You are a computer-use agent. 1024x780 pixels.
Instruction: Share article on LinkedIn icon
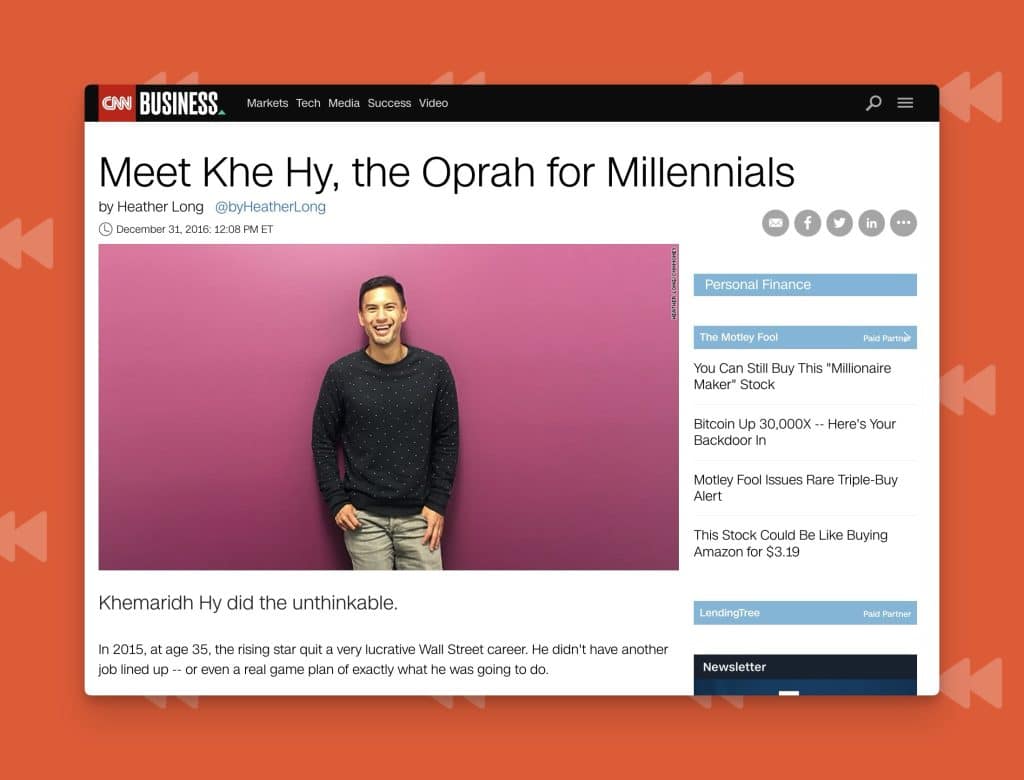tap(871, 223)
